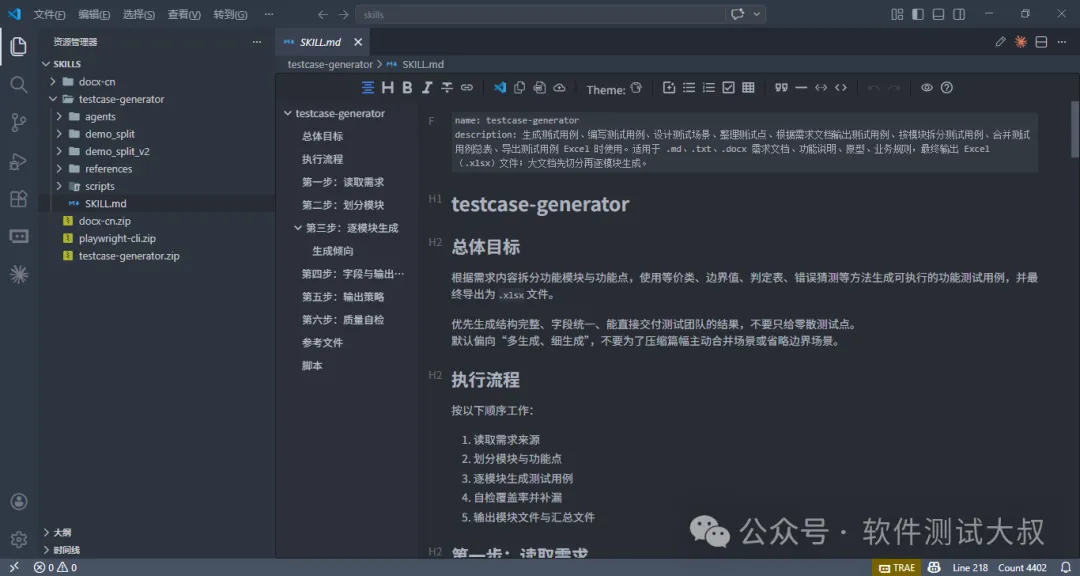Toggle secondary side bar visibility

959,14
